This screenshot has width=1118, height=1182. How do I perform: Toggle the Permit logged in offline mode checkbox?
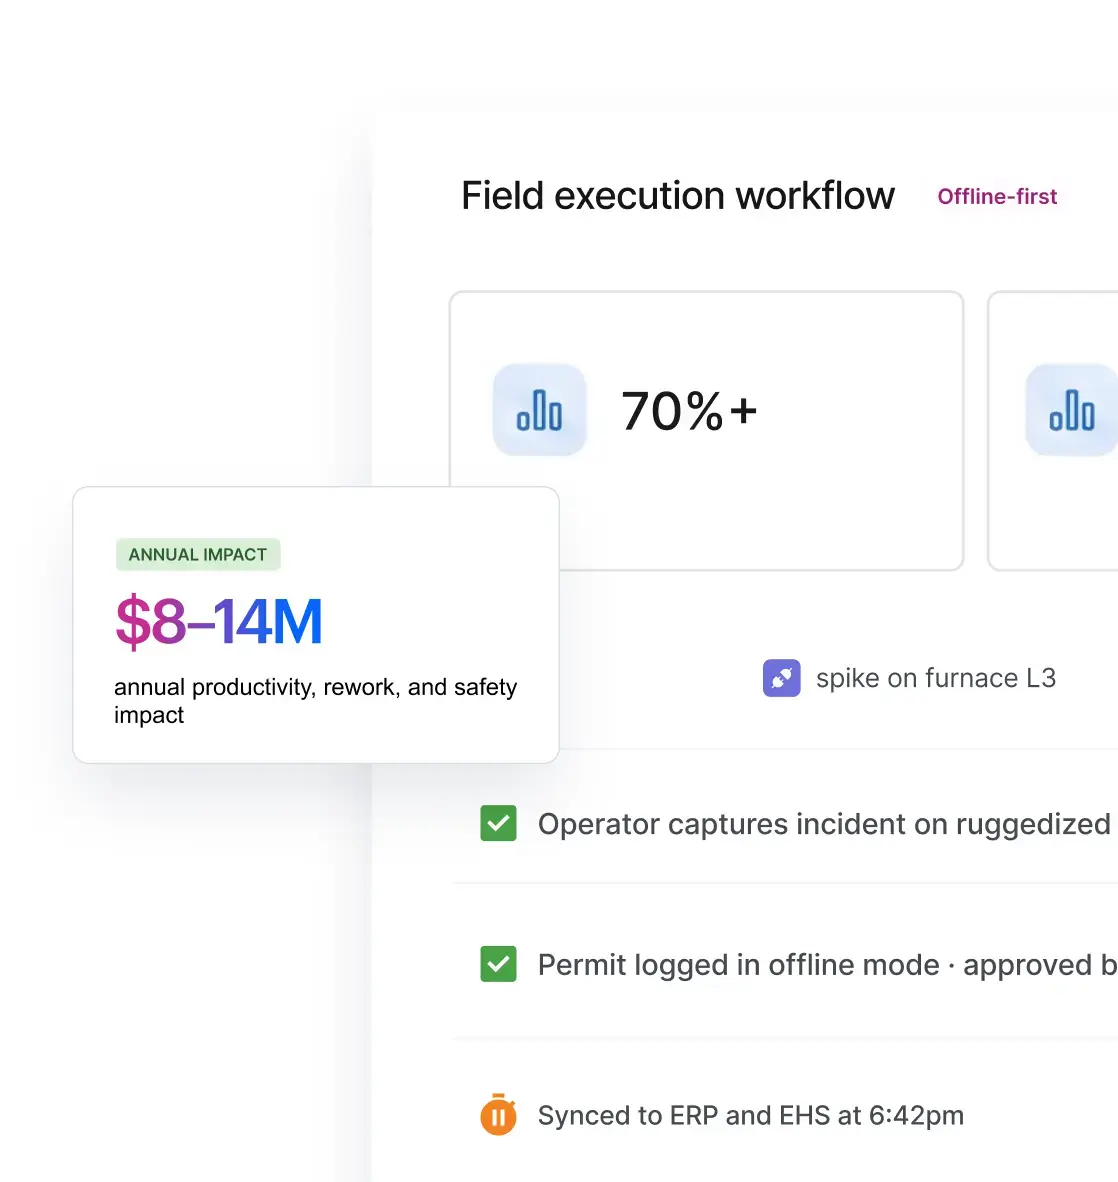(498, 964)
